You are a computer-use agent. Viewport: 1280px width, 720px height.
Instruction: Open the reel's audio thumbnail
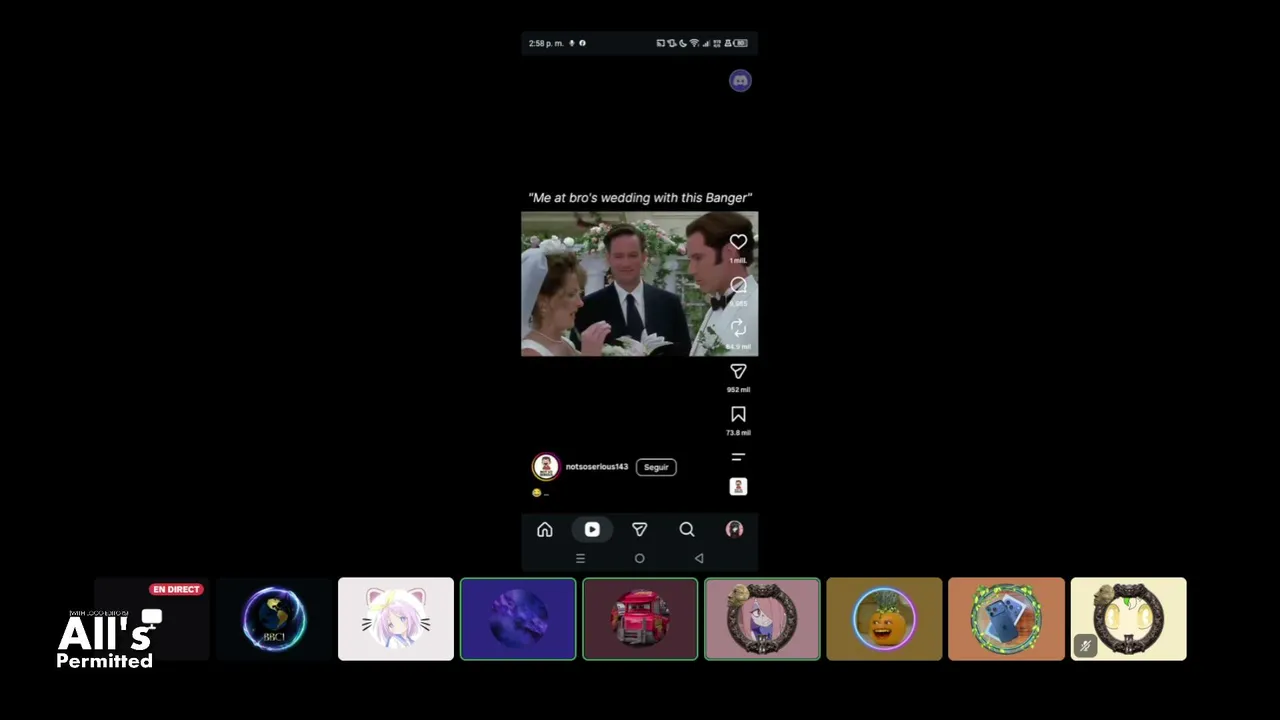pyautogui.click(x=738, y=487)
